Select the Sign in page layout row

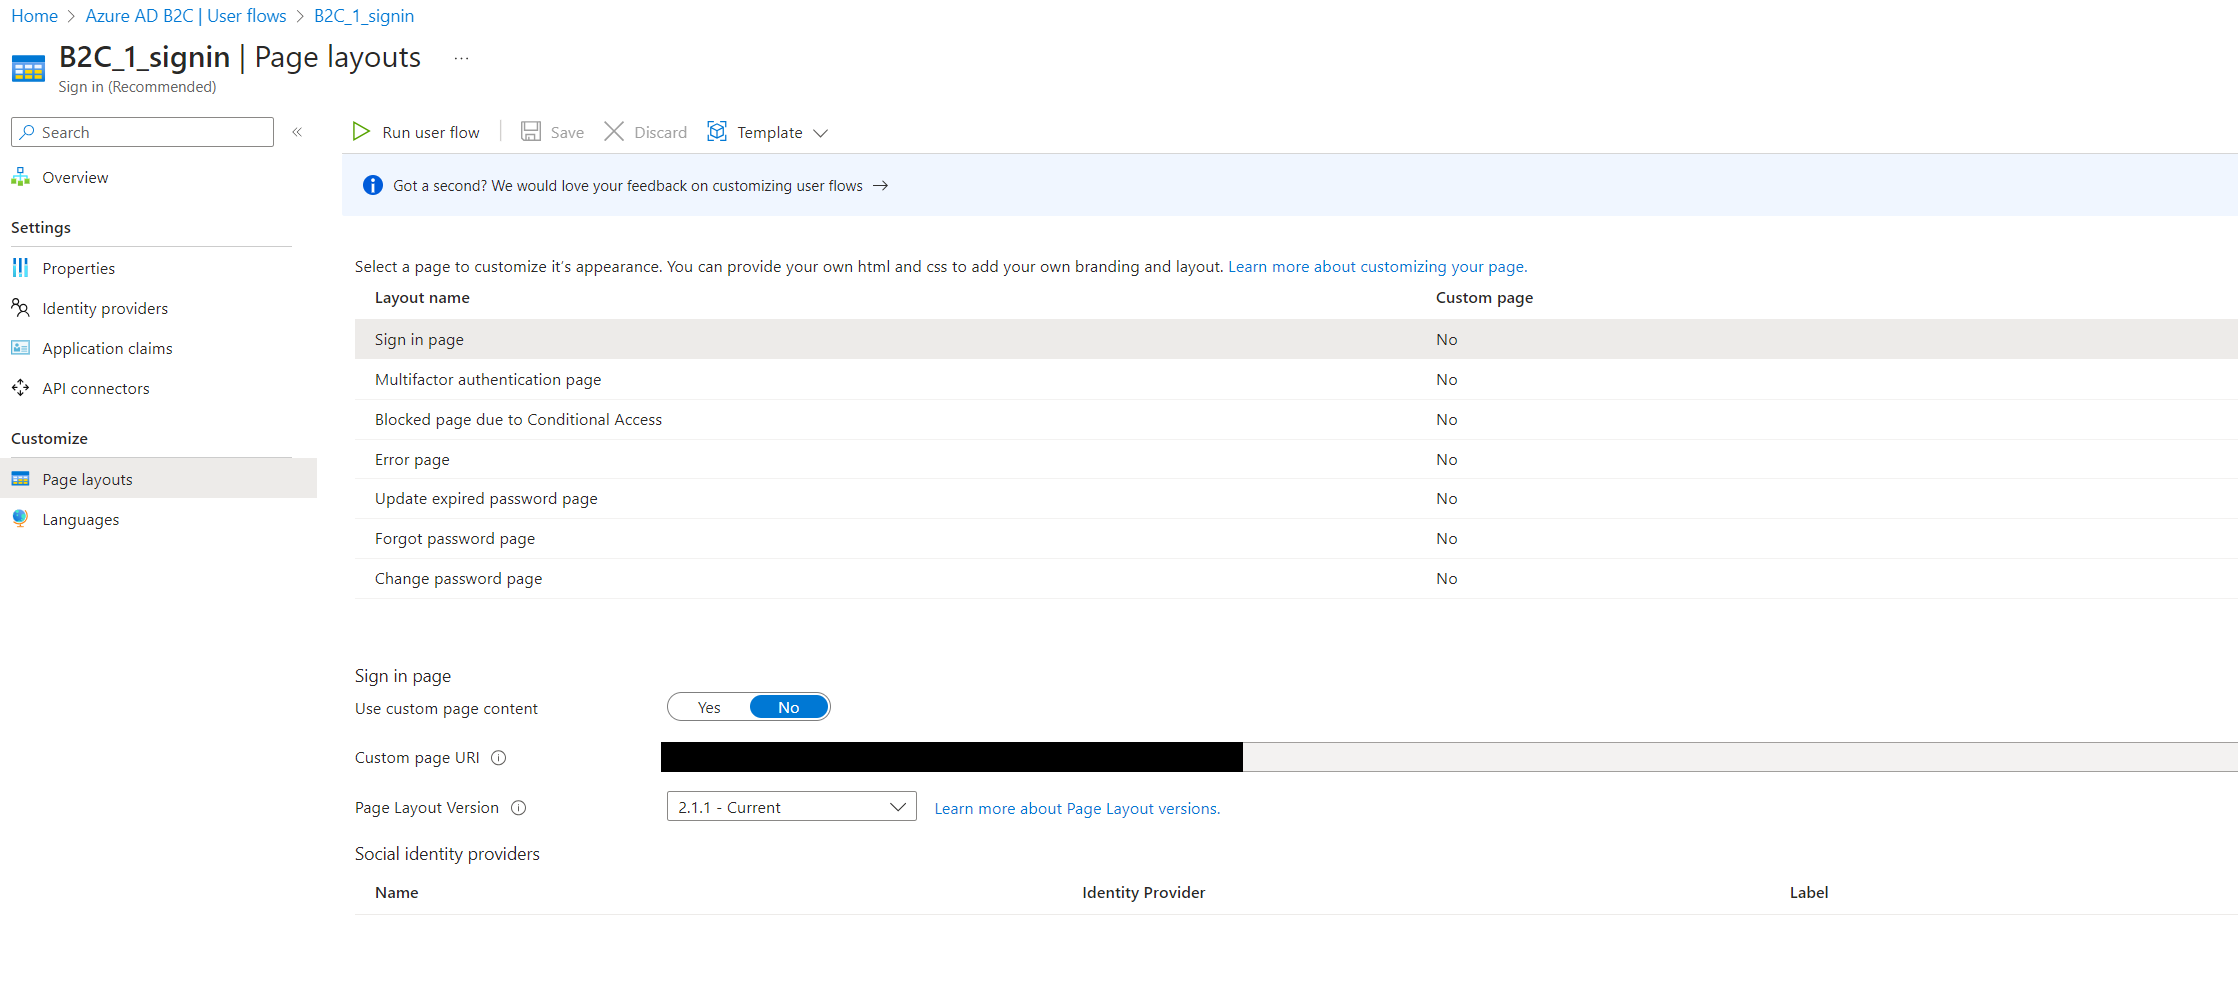pos(1296,339)
